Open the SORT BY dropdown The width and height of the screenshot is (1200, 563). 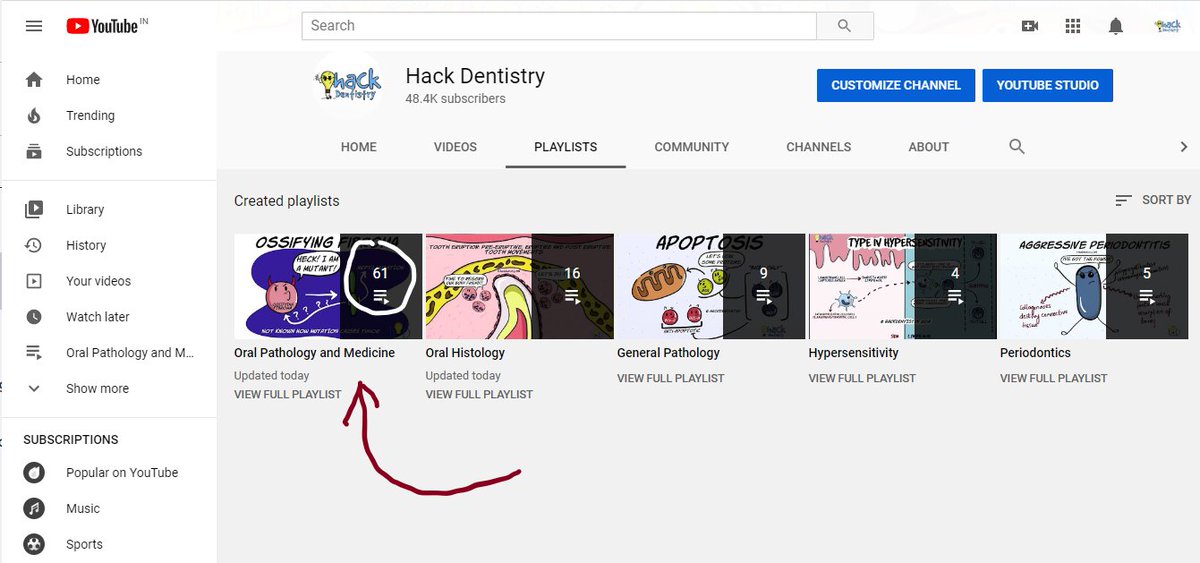pos(1153,201)
